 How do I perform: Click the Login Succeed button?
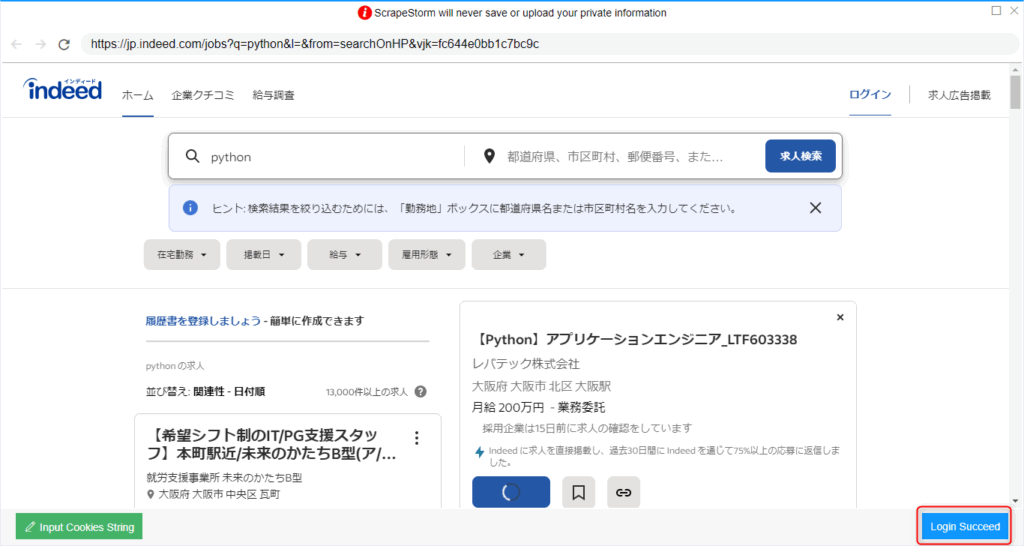coord(965,526)
